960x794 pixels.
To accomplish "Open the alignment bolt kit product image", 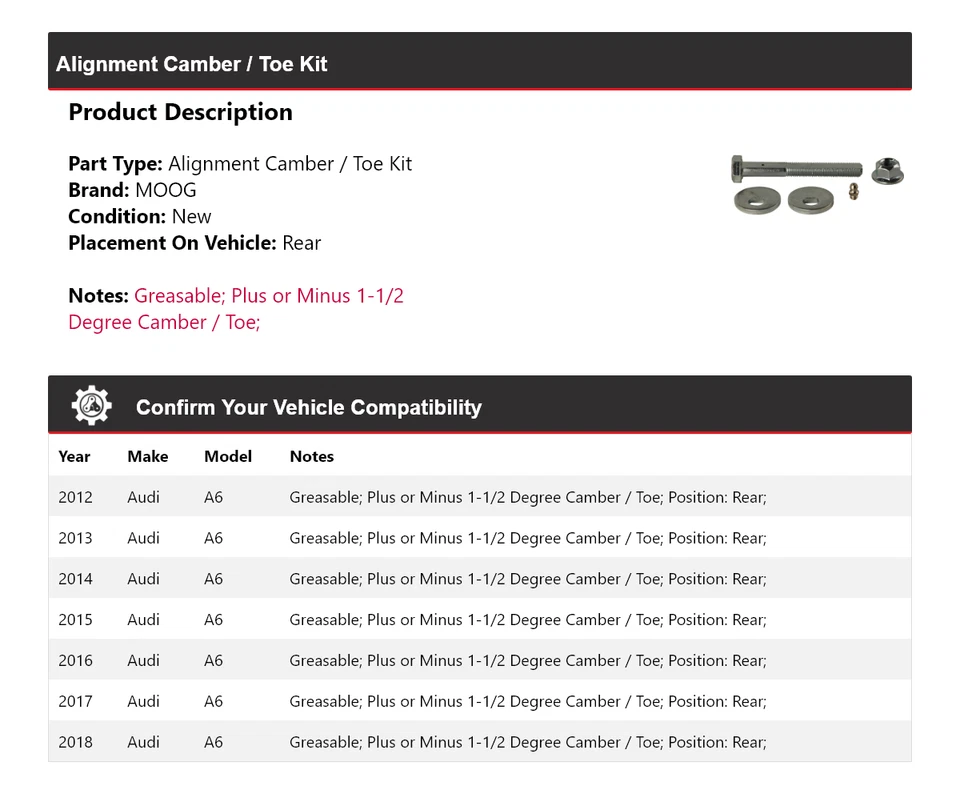I will coord(818,184).
